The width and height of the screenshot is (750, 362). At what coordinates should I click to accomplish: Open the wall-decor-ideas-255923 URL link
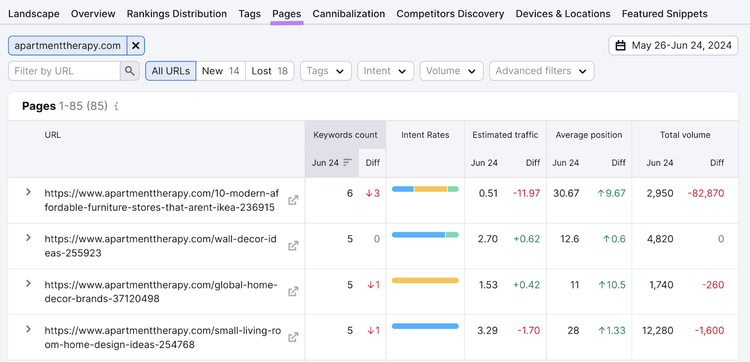160,246
